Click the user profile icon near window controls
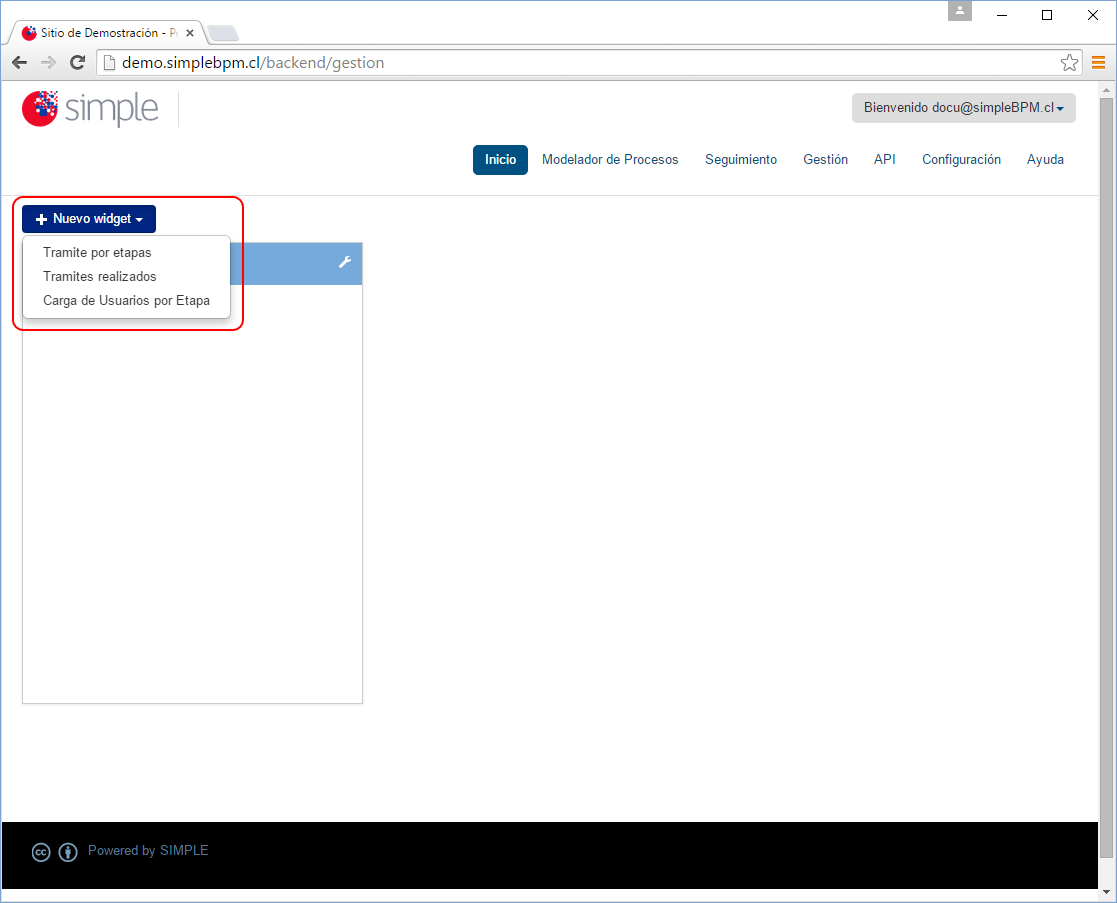Viewport: 1117px width, 903px height. tap(959, 11)
